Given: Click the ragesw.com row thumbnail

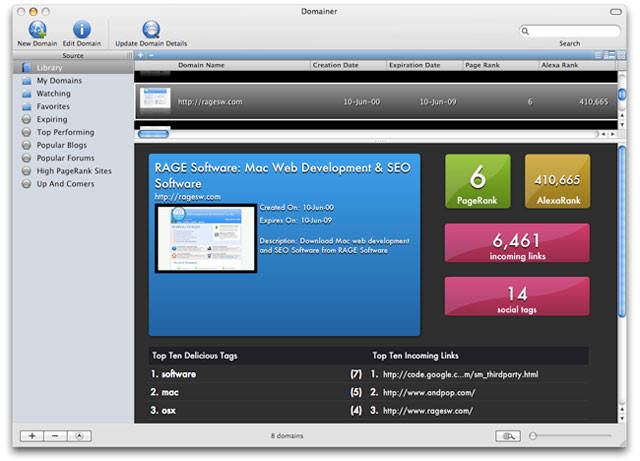Looking at the screenshot, I should [155, 99].
